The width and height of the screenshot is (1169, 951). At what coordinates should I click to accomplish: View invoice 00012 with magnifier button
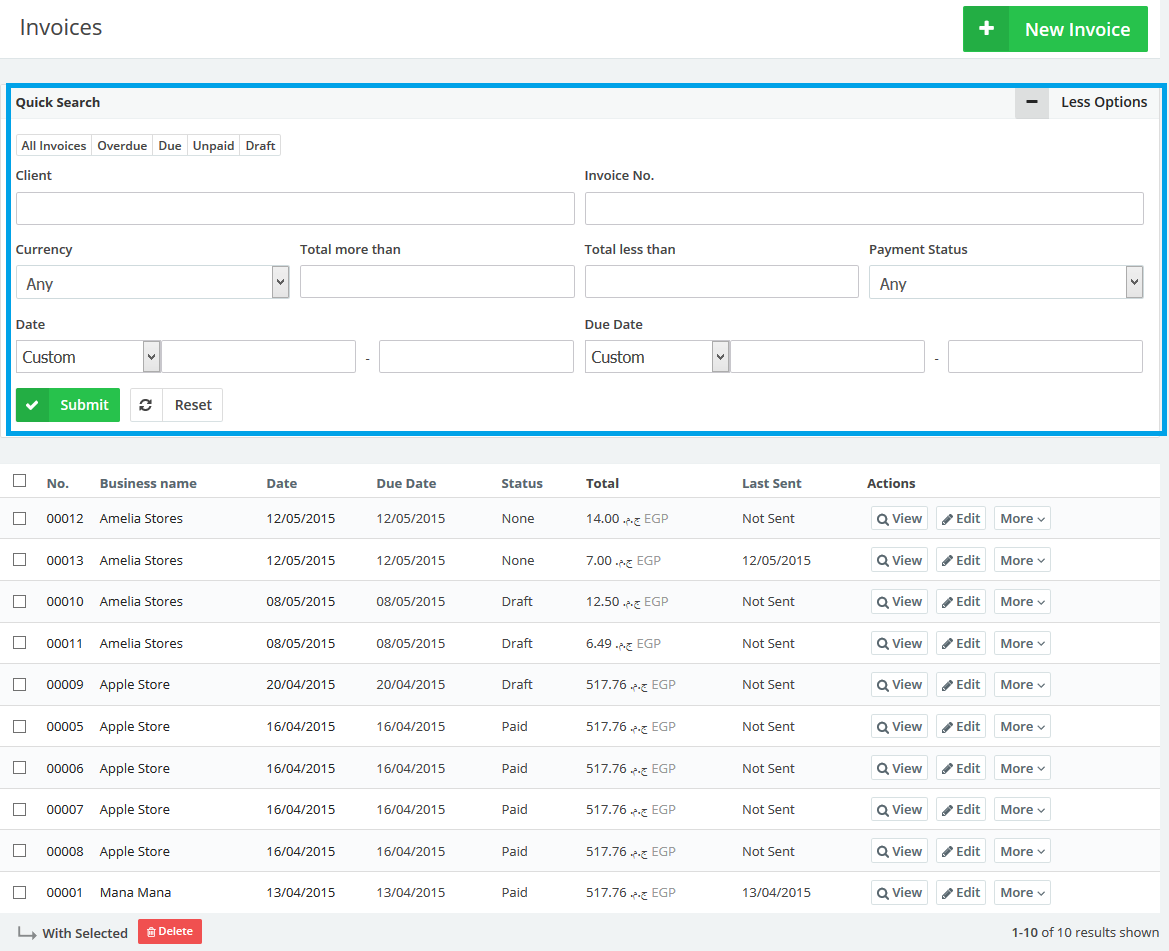(x=899, y=519)
